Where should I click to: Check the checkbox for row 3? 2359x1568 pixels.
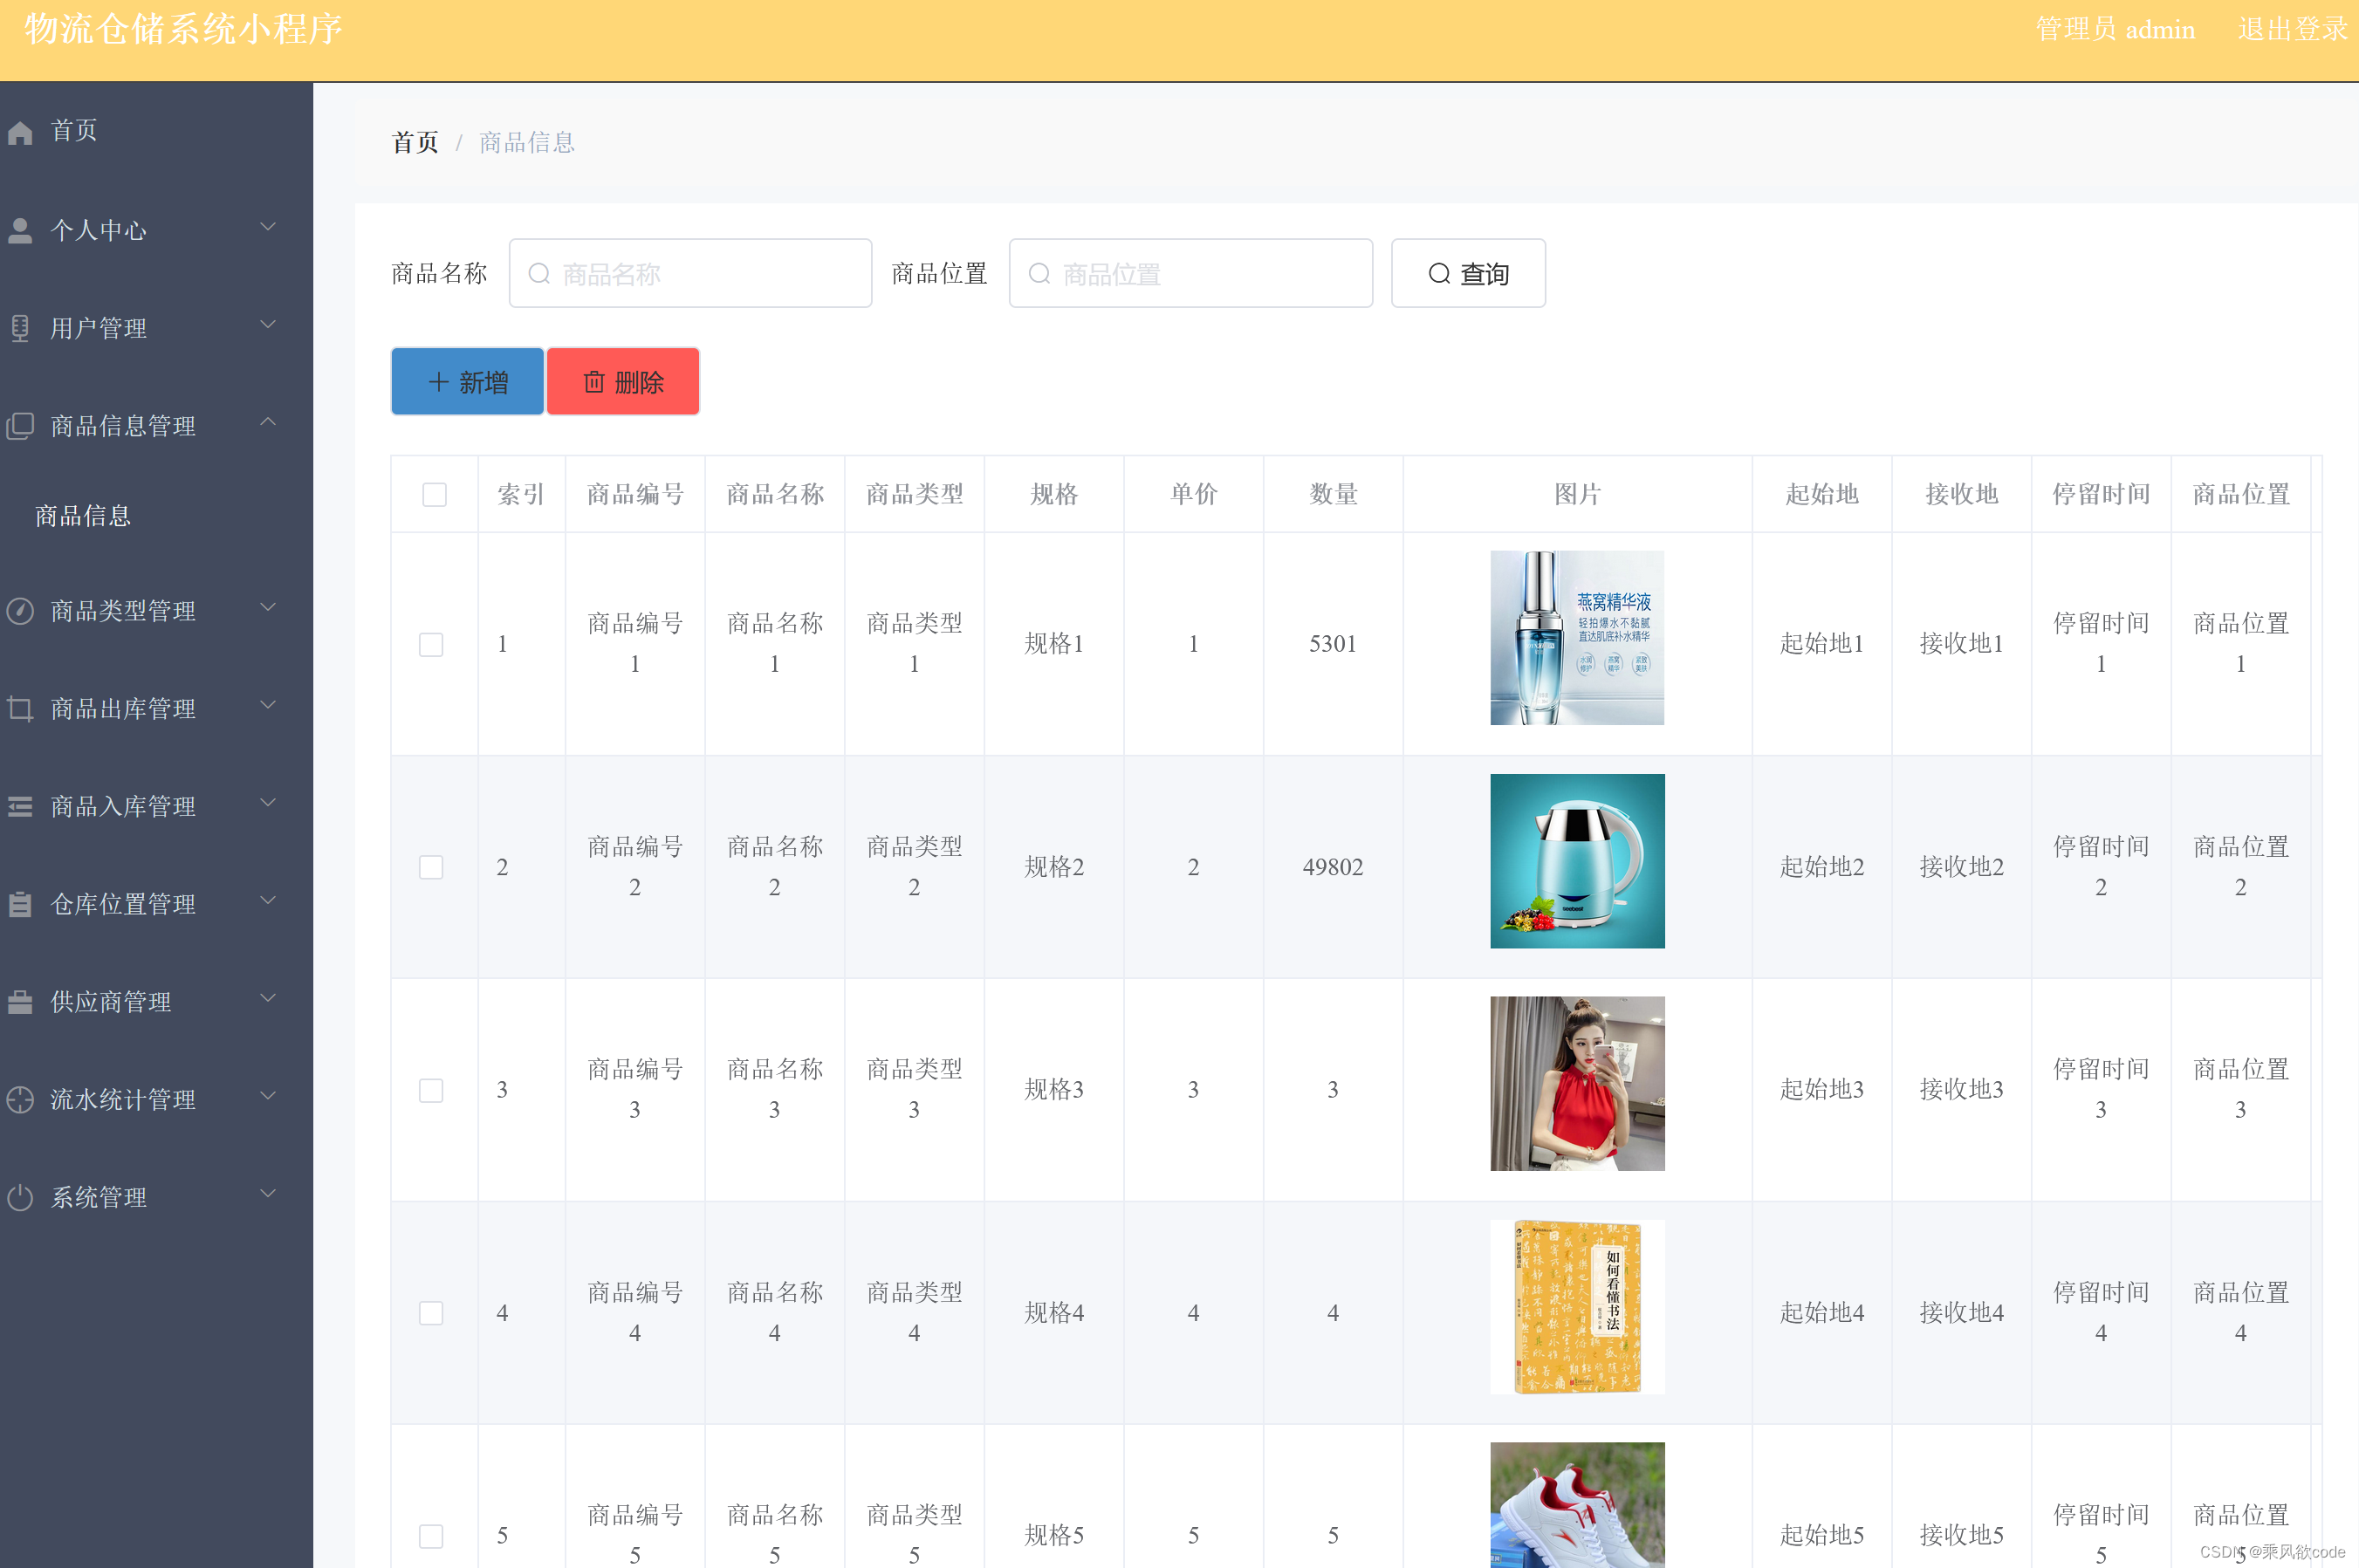tap(431, 1090)
